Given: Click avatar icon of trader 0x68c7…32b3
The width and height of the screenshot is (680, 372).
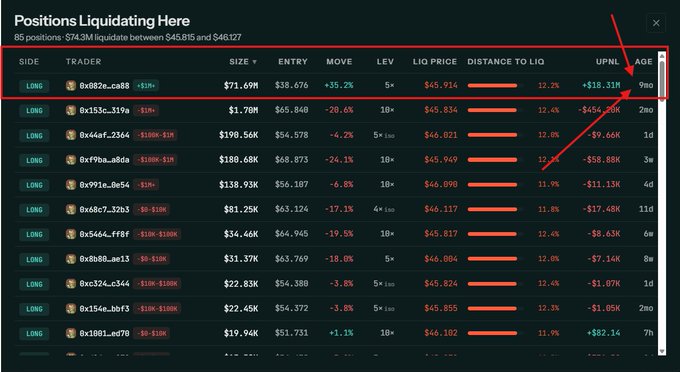Looking at the screenshot, I should pyautogui.click(x=71, y=209).
